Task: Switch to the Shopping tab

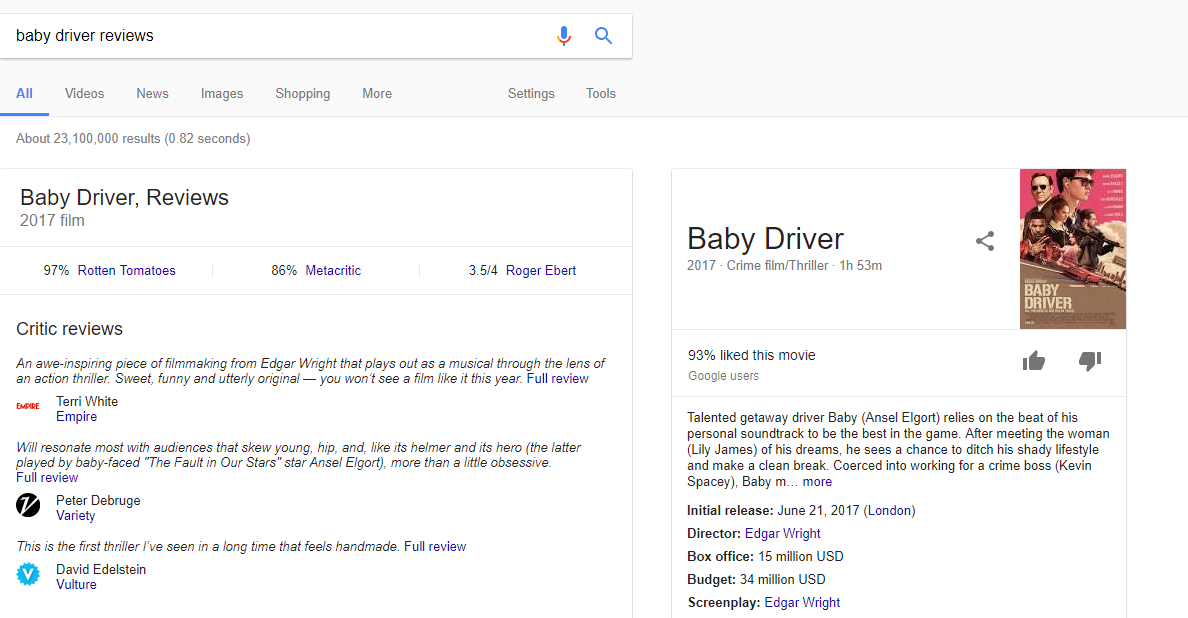Action: [302, 94]
